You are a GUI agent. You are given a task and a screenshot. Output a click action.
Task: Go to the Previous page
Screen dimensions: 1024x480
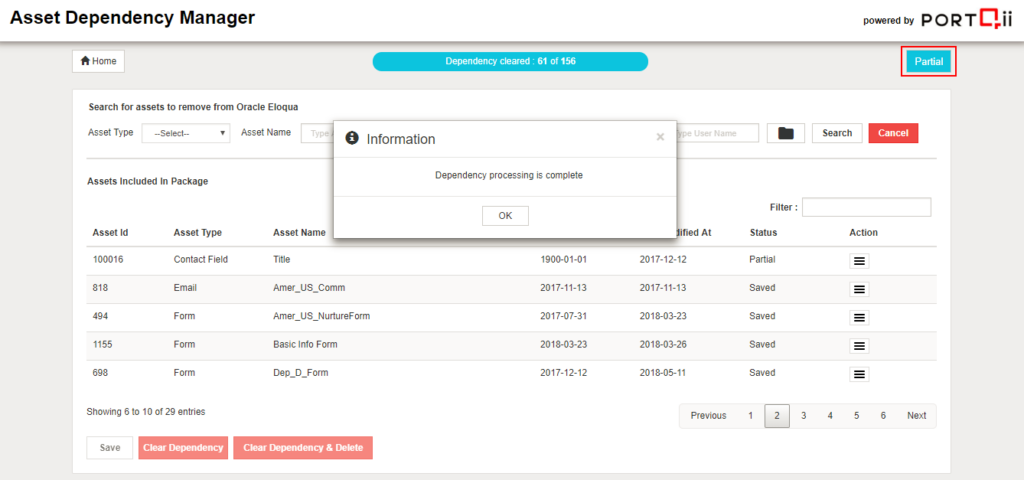point(708,416)
